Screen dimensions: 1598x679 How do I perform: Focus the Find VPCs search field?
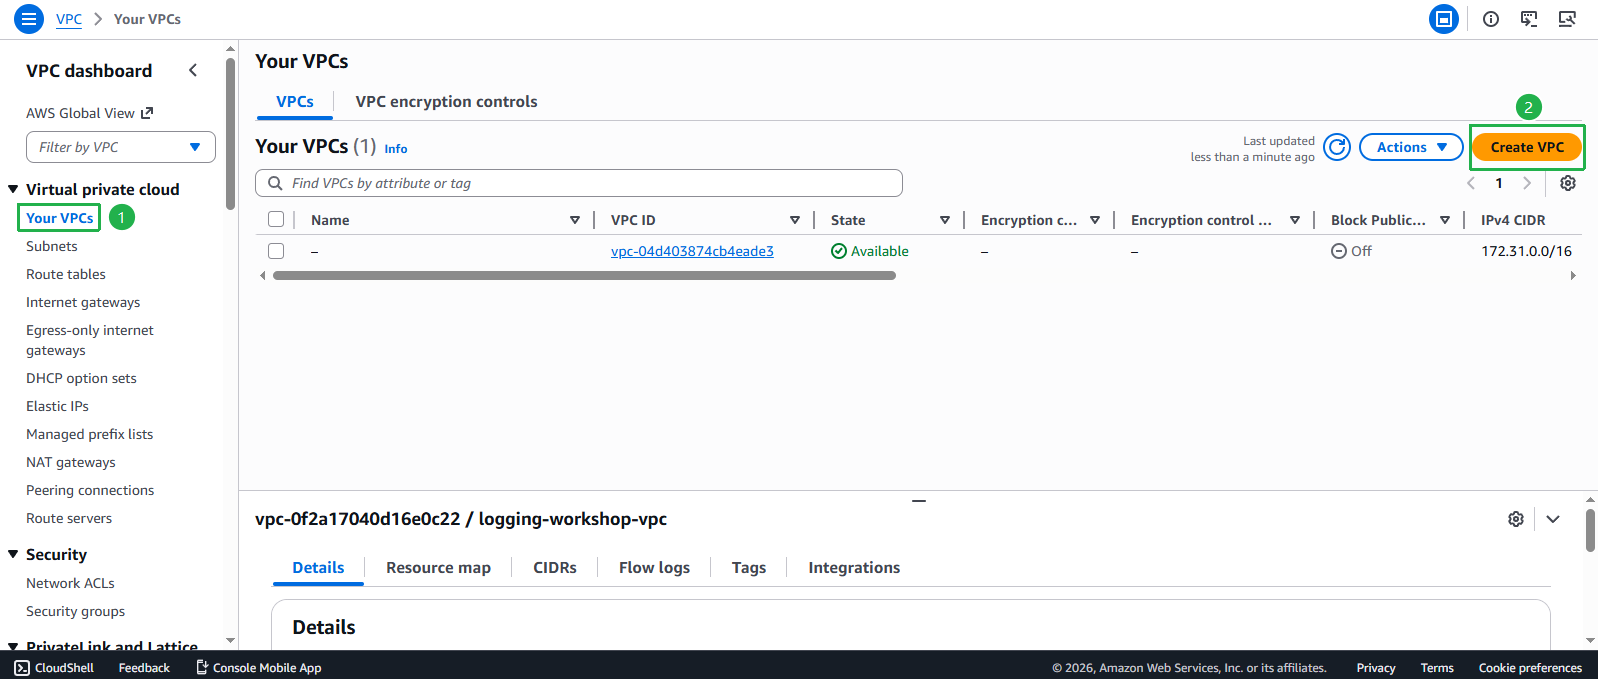pyautogui.click(x=579, y=183)
